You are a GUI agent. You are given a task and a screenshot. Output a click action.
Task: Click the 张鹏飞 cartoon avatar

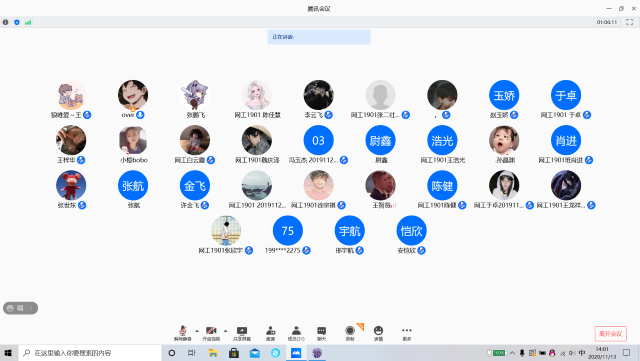(195, 95)
